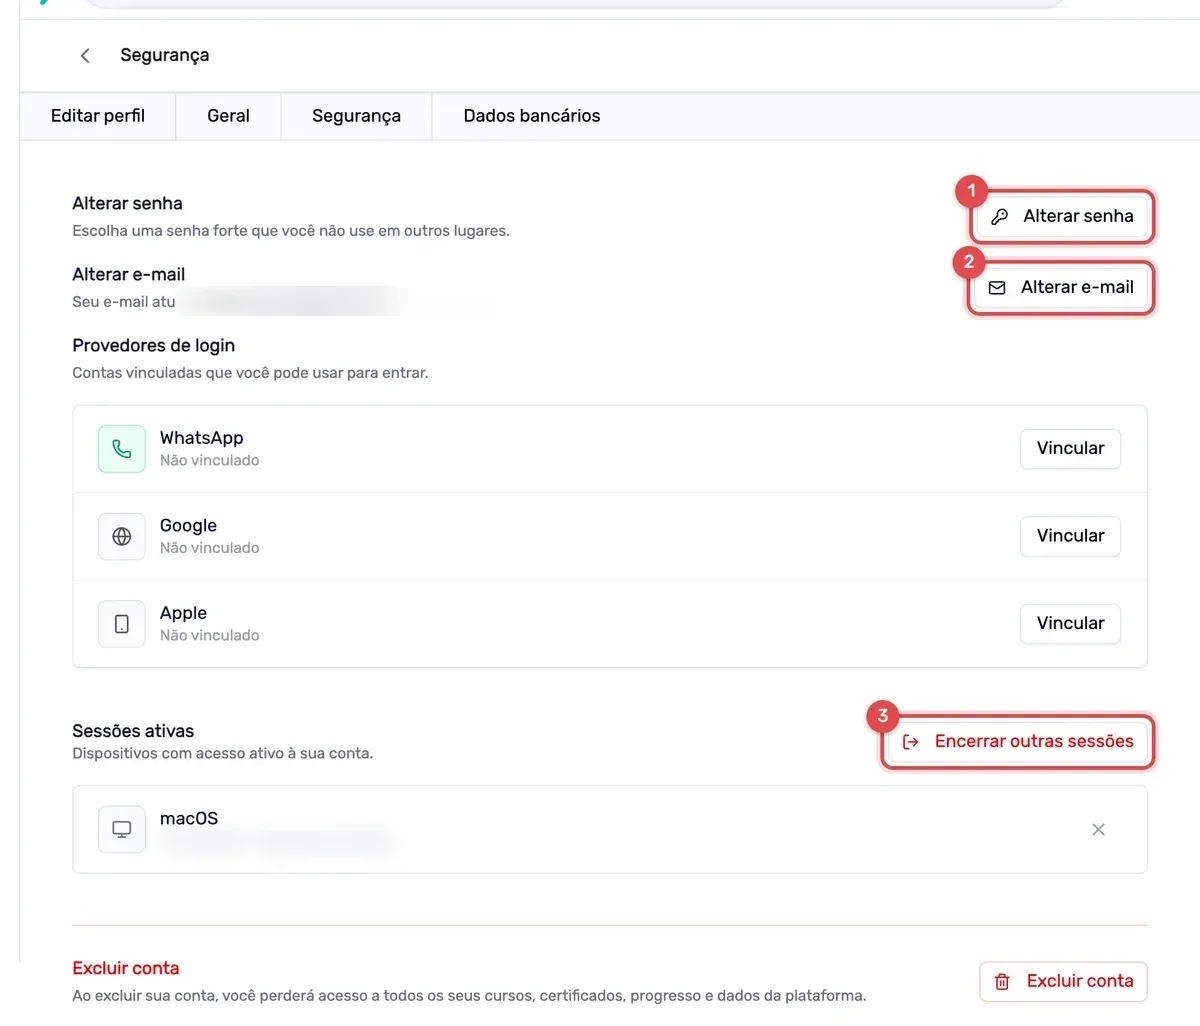Click the Apple device icon
Screen dimensions: 1200x1026
click(x=122, y=624)
